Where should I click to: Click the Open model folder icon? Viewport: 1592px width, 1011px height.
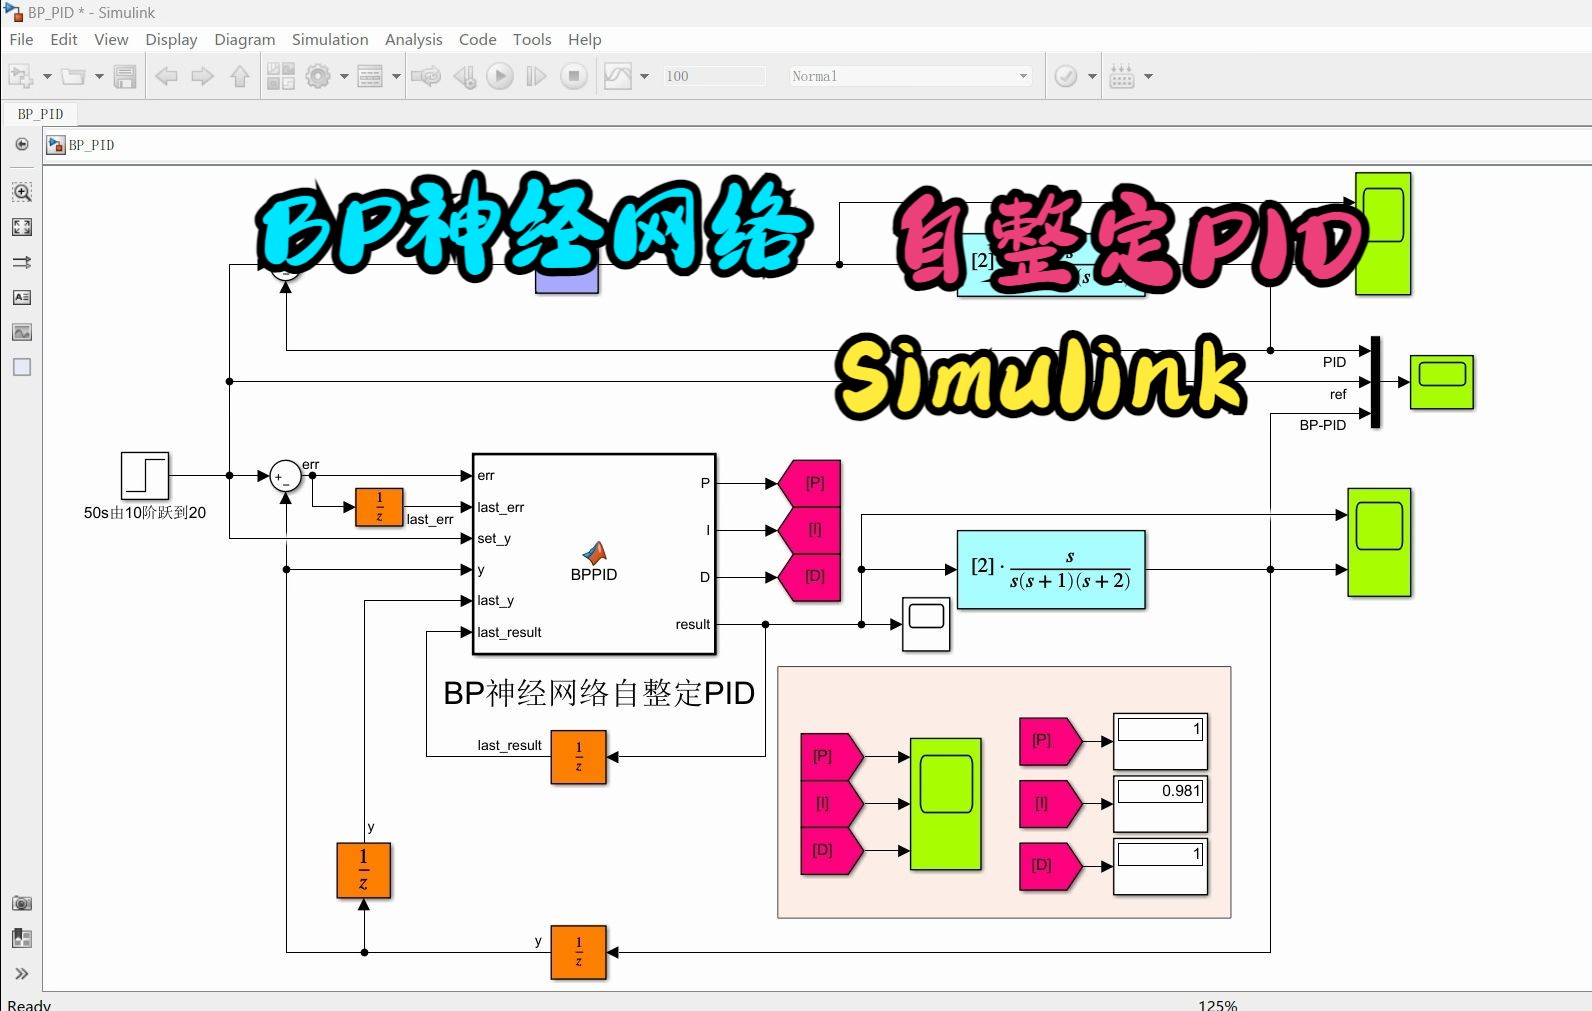73,76
